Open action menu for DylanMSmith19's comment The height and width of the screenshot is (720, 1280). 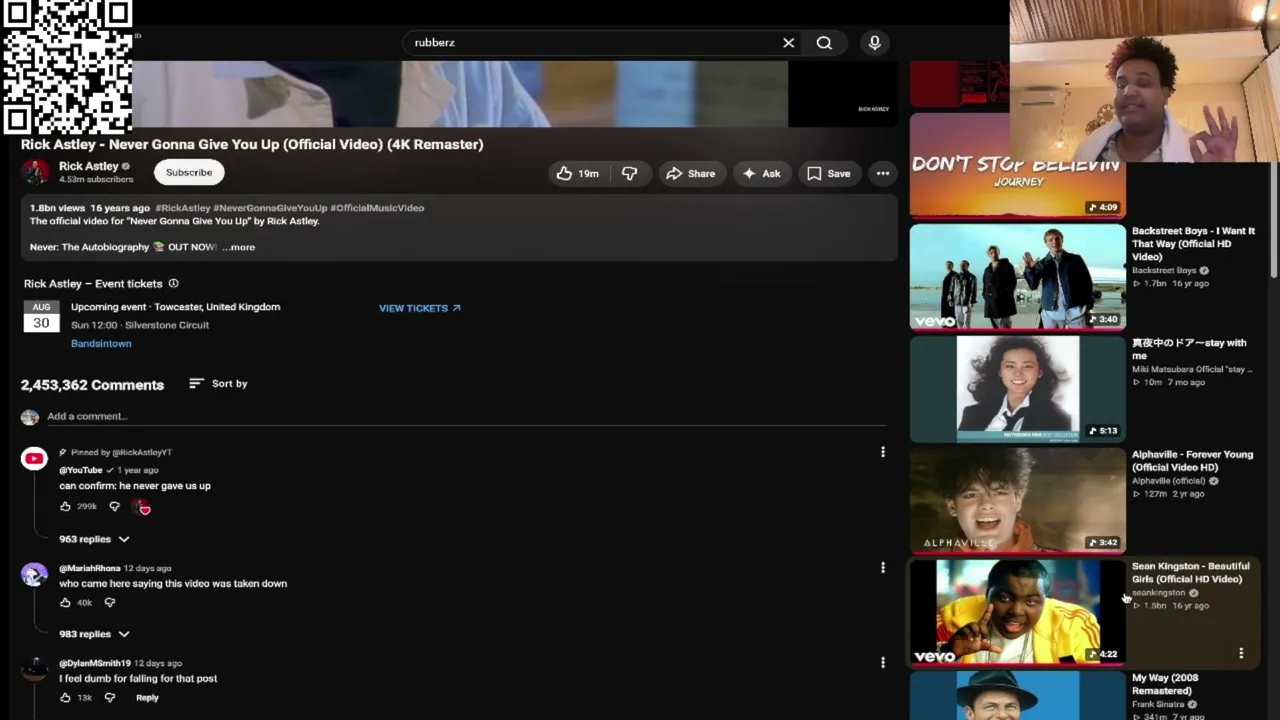pos(883,663)
